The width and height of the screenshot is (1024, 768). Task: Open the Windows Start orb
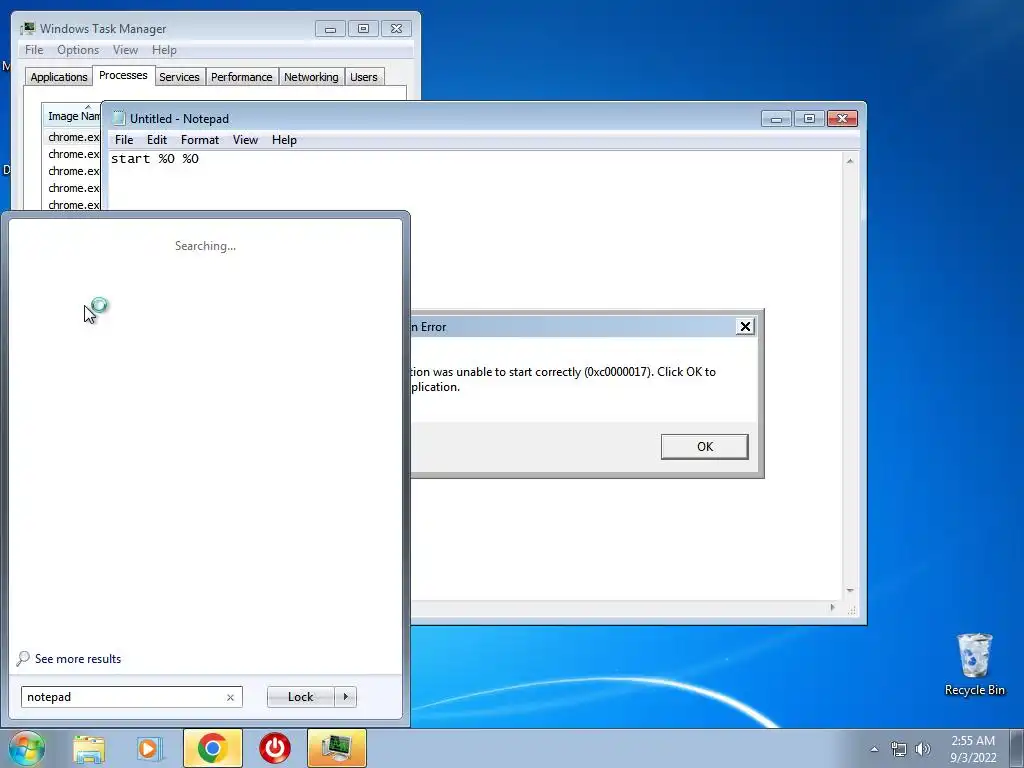[26, 748]
